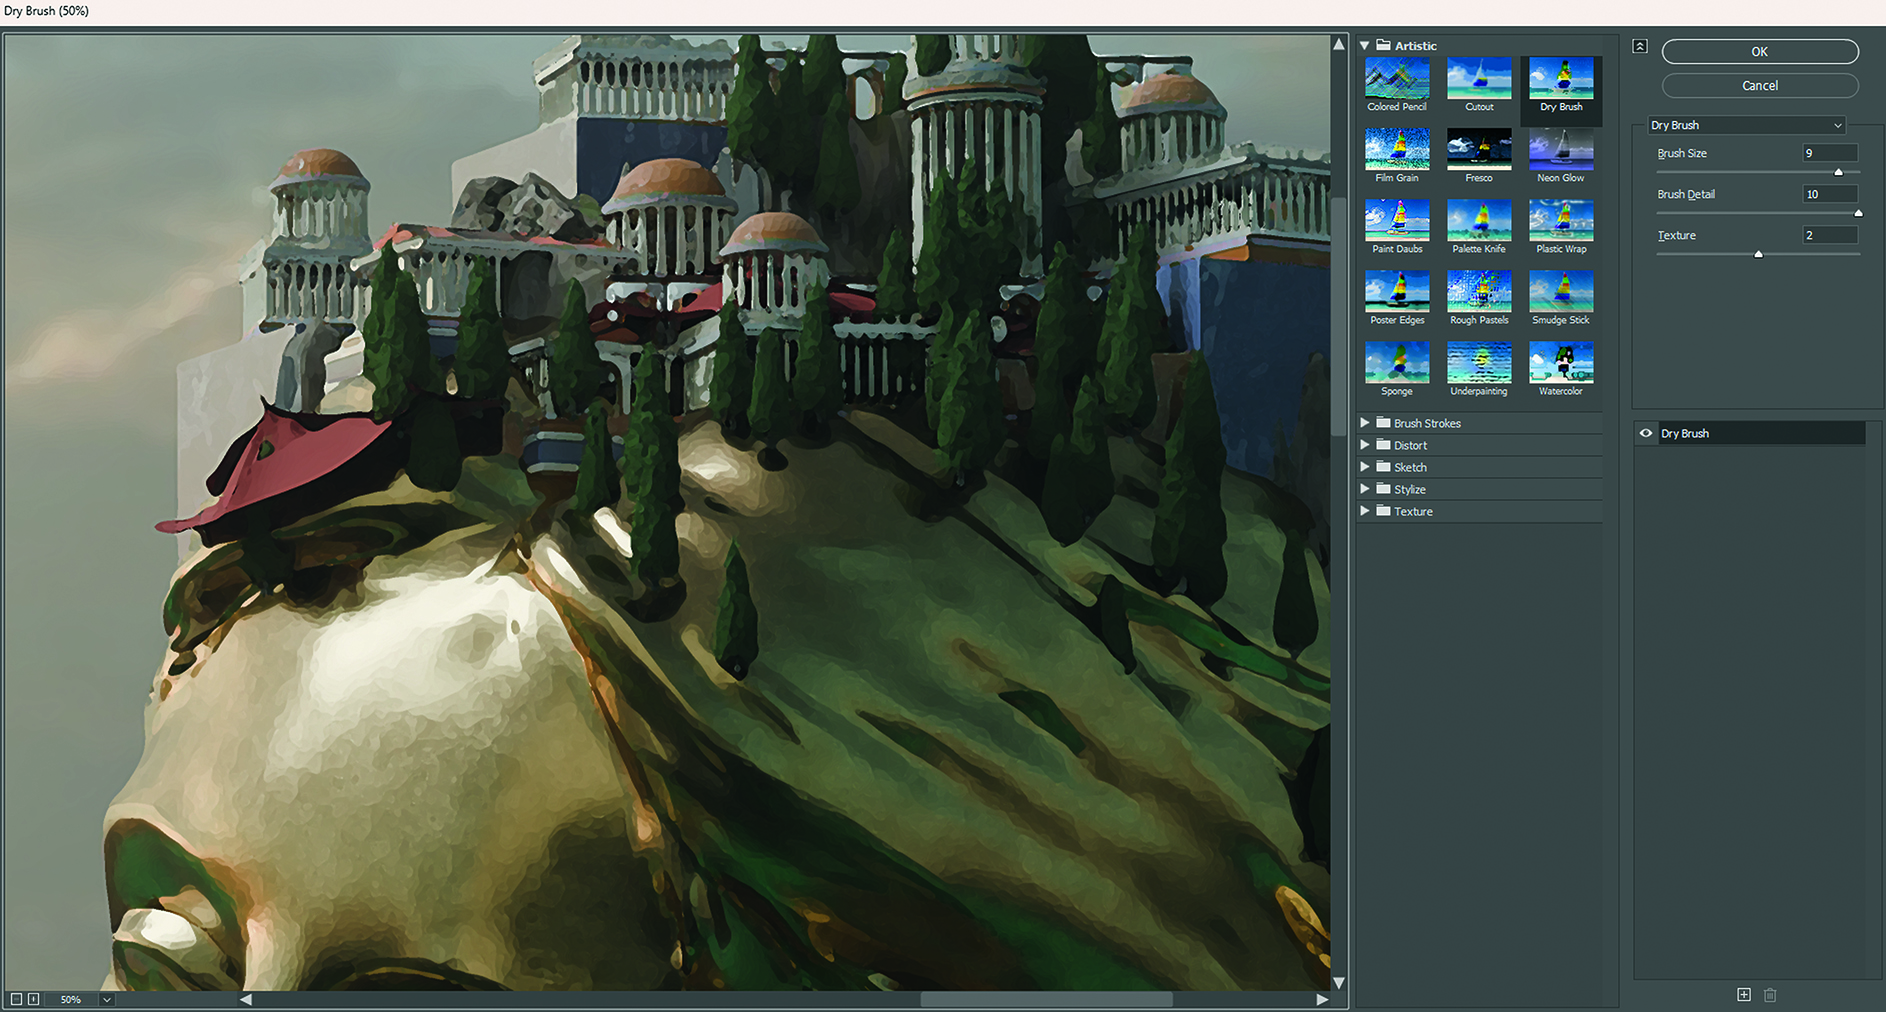1886x1012 pixels.
Task: Select the Cutout filter
Action: click(1479, 80)
